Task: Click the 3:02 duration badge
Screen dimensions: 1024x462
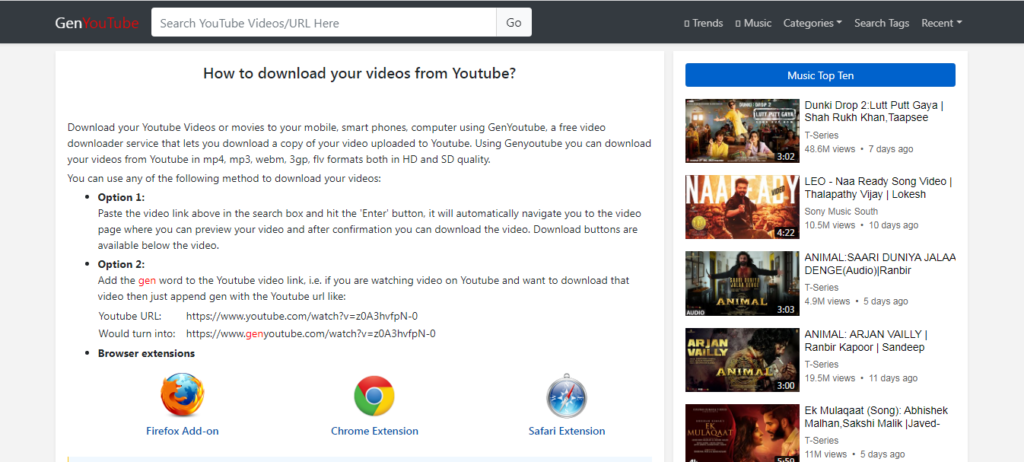Action: point(786,156)
